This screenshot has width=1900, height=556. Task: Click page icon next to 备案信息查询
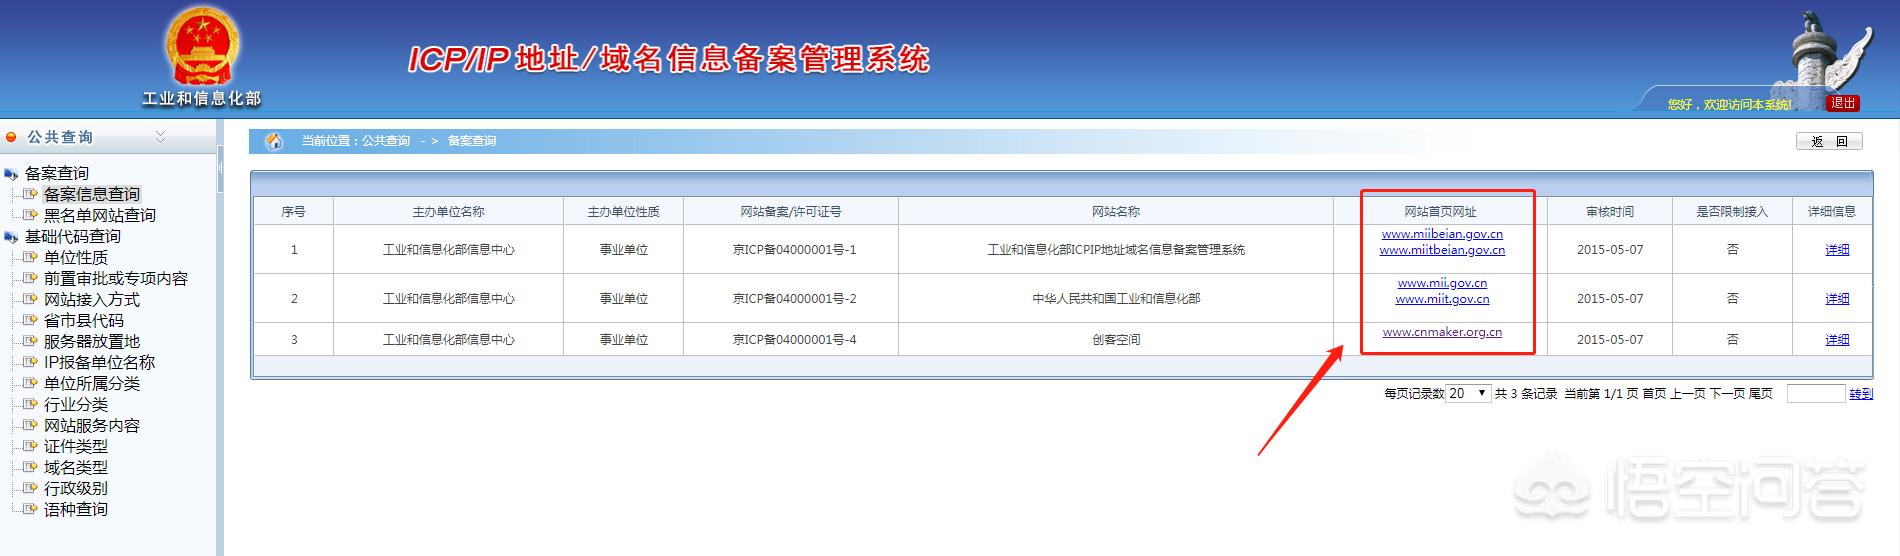(30, 194)
